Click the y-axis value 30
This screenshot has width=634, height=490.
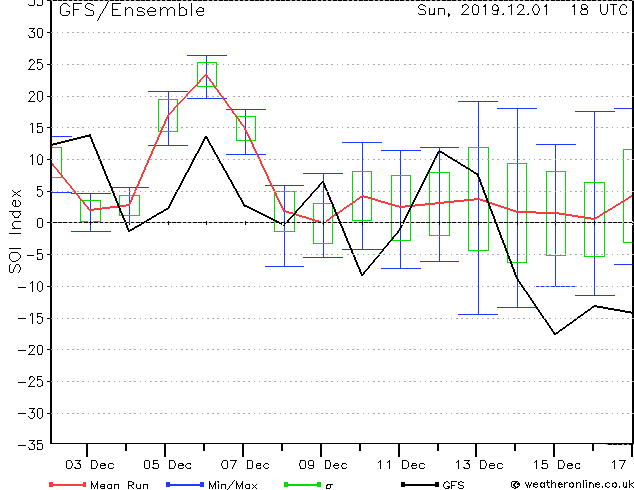(x=34, y=33)
